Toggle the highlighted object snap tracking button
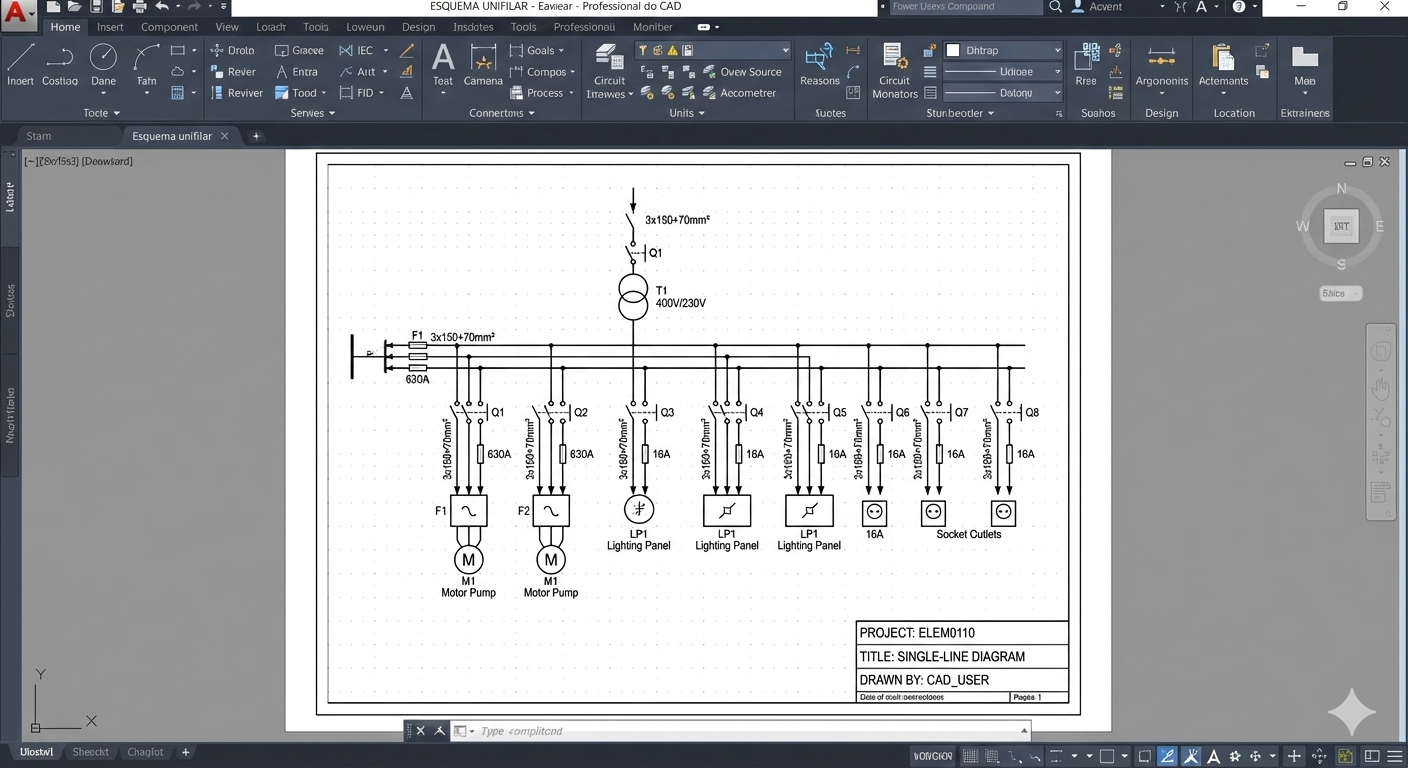The image size is (1408, 768). click(x=1191, y=756)
